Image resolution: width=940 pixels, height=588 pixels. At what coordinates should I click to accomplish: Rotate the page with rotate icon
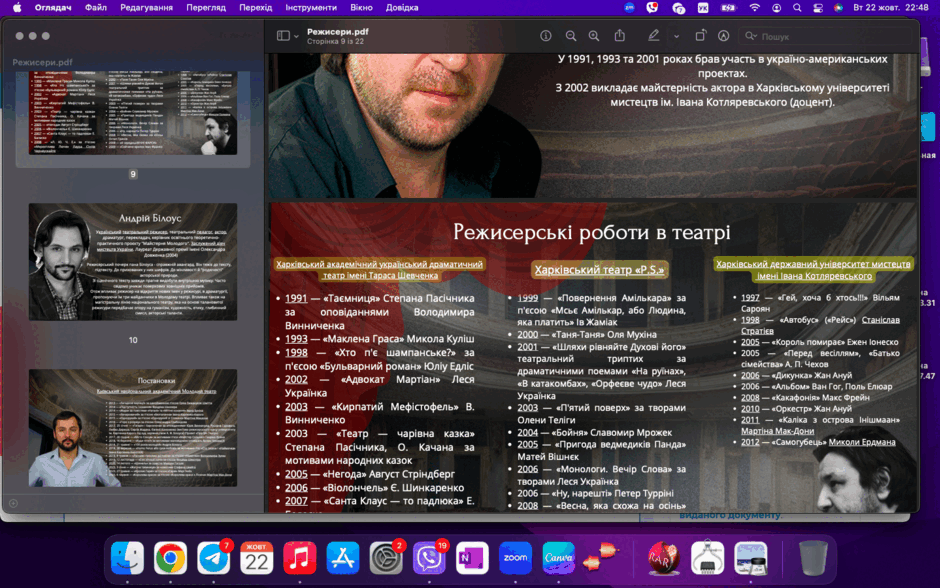click(x=700, y=36)
